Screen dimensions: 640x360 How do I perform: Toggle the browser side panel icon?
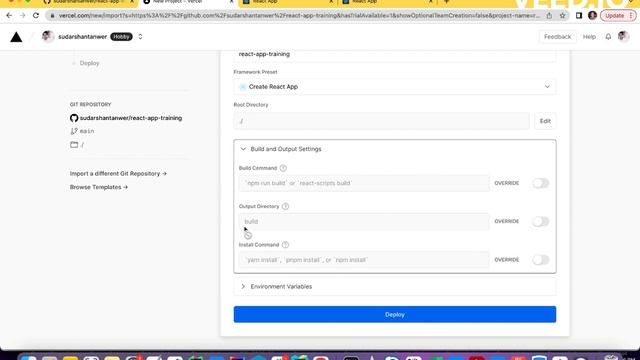click(579, 16)
